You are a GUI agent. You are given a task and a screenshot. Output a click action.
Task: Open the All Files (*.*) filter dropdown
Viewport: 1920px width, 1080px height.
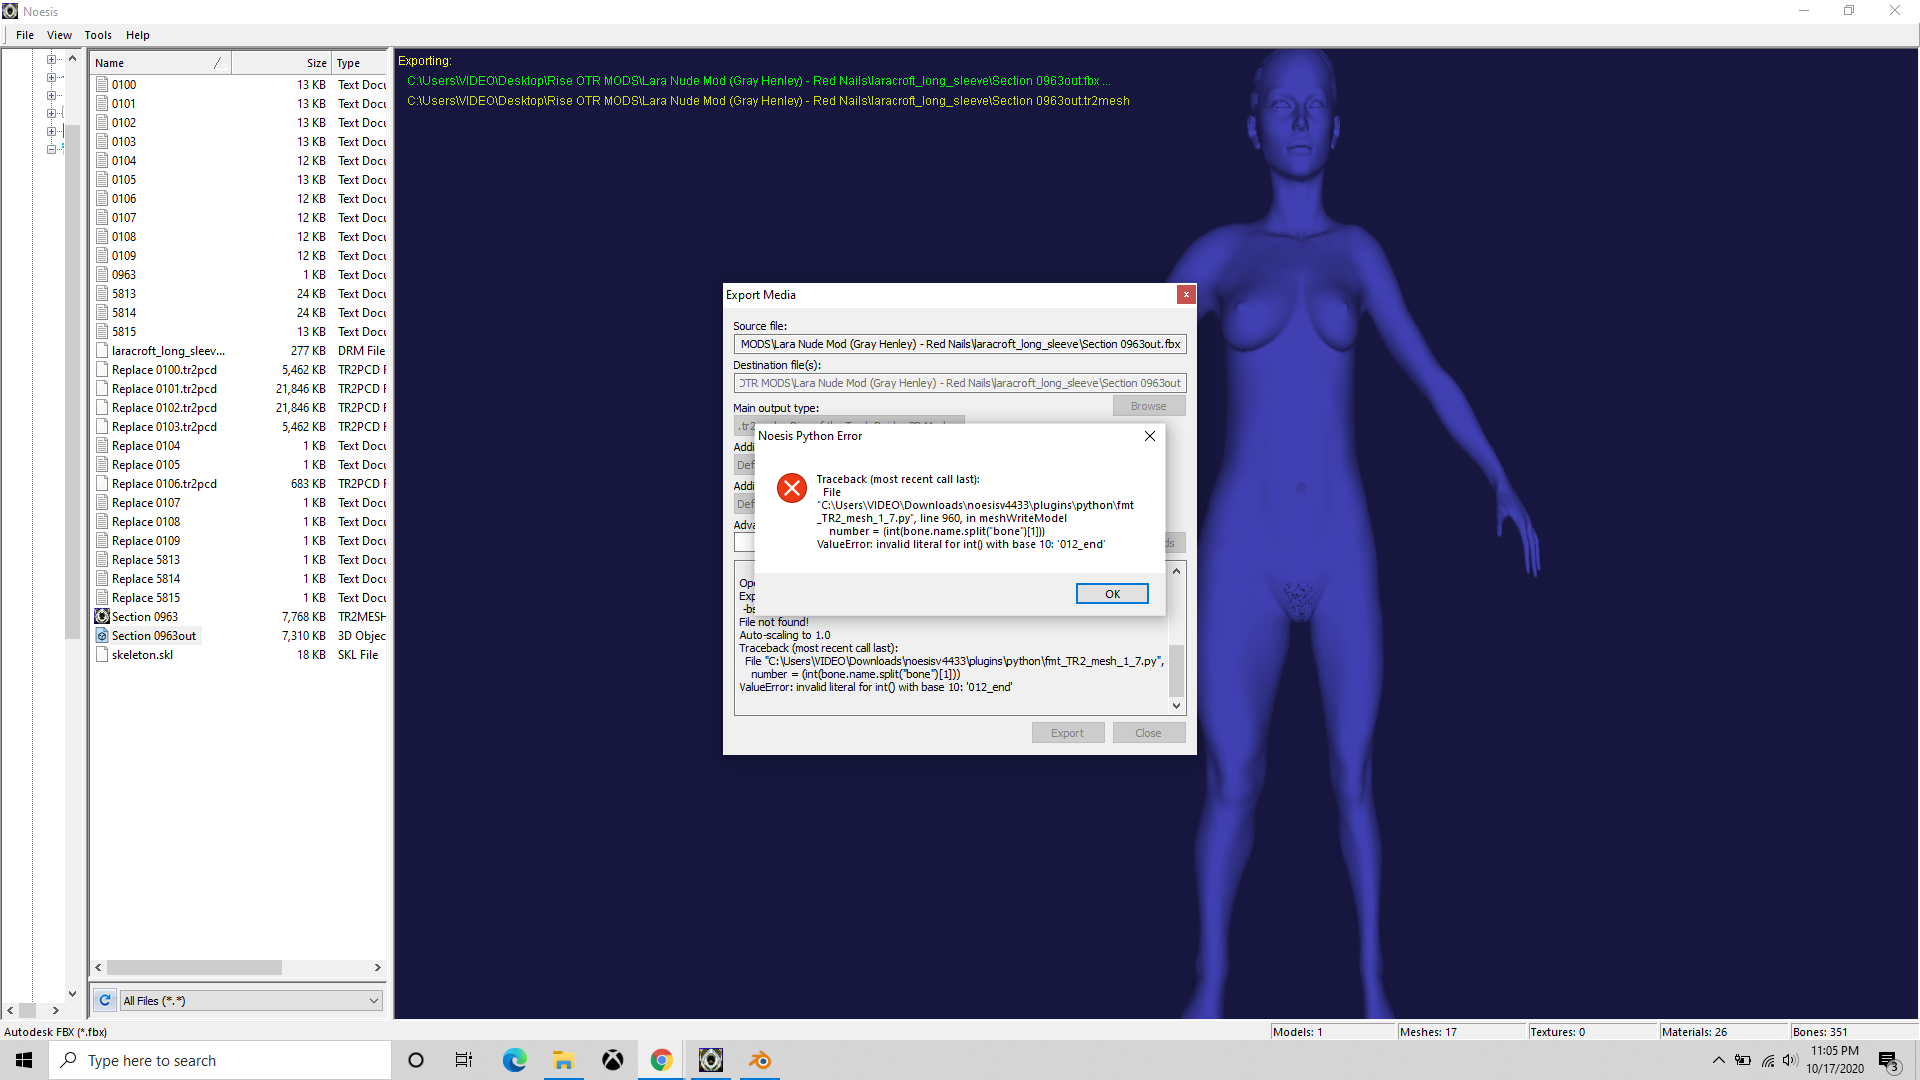[251, 1001]
